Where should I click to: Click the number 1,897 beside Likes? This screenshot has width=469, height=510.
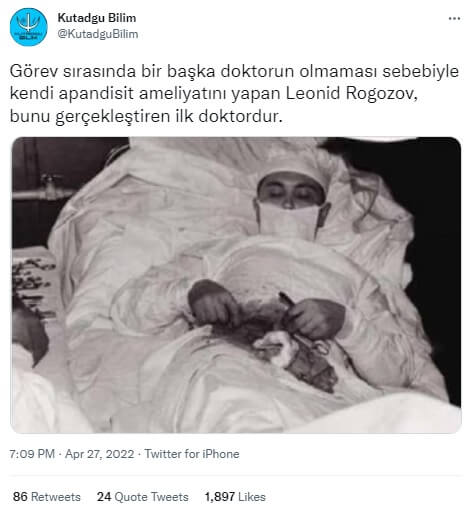pos(220,497)
